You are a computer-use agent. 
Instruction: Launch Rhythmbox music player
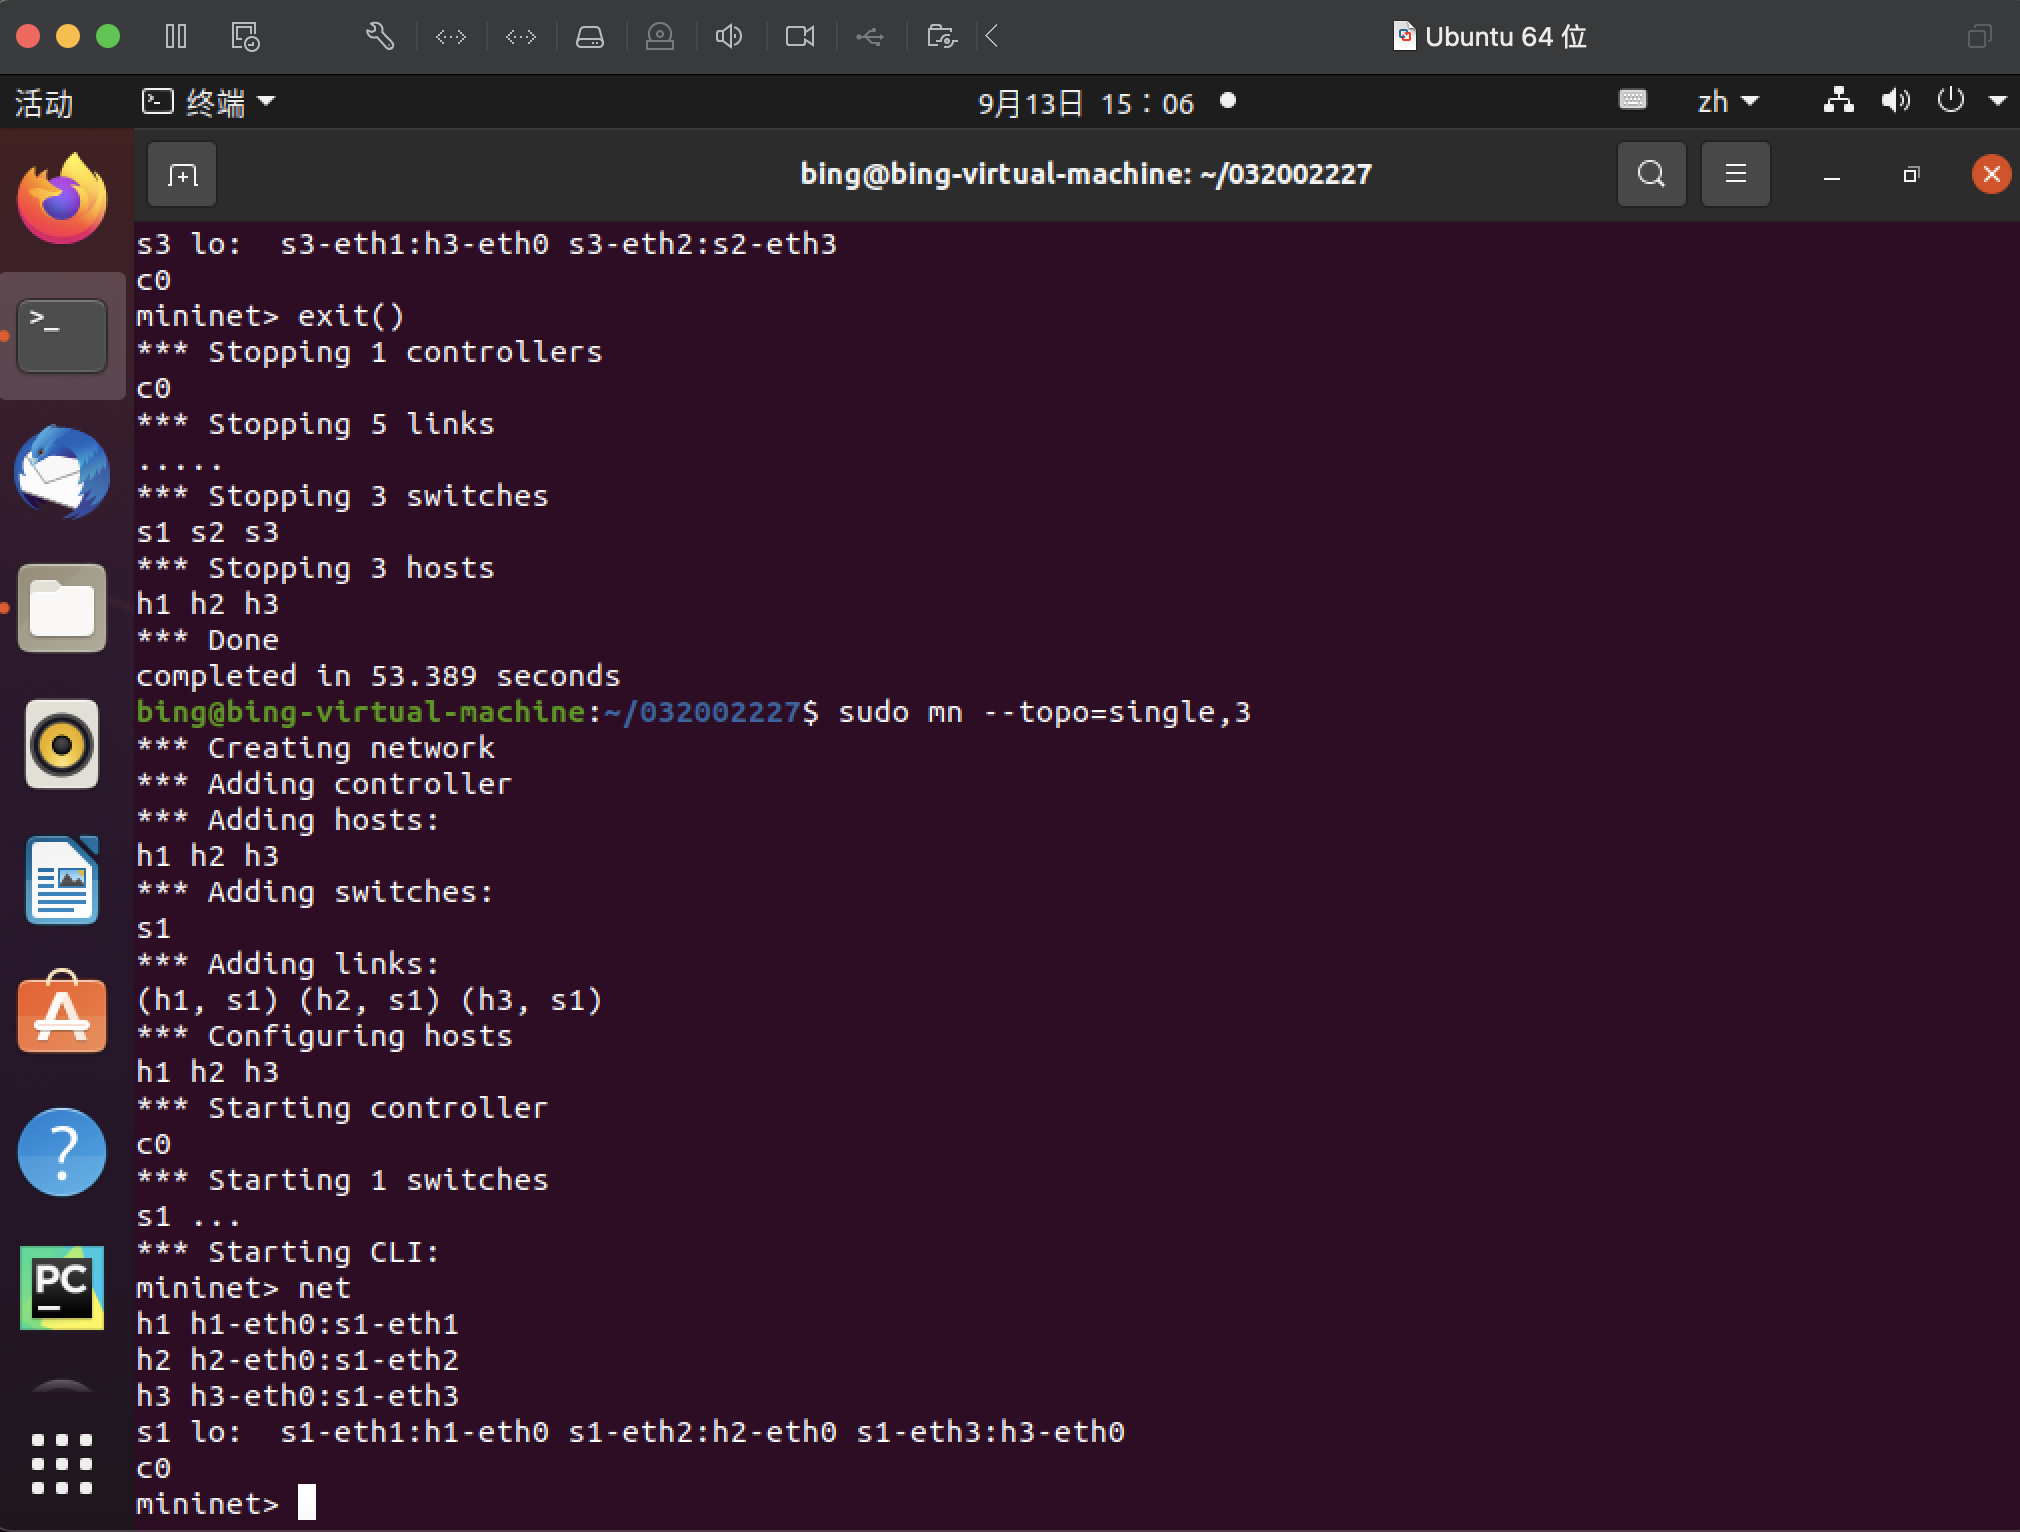[62, 744]
